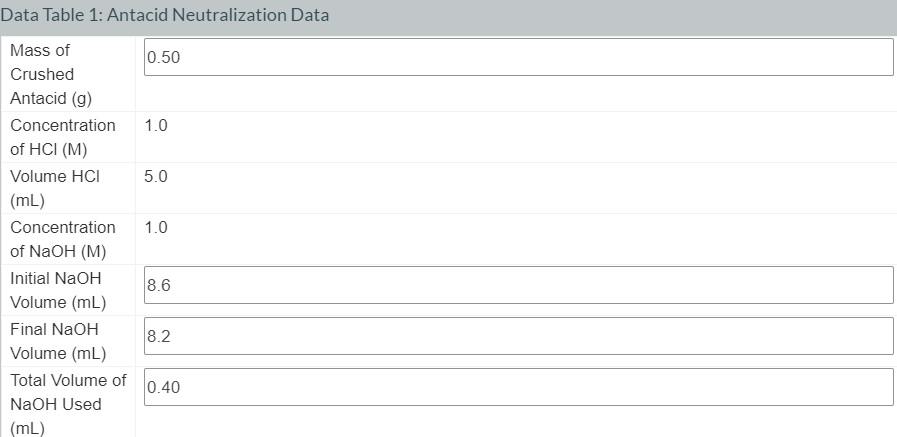Viewport: 897px width, 437px height.
Task: Click the 0.50 value in the mass field
Action: (163, 58)
